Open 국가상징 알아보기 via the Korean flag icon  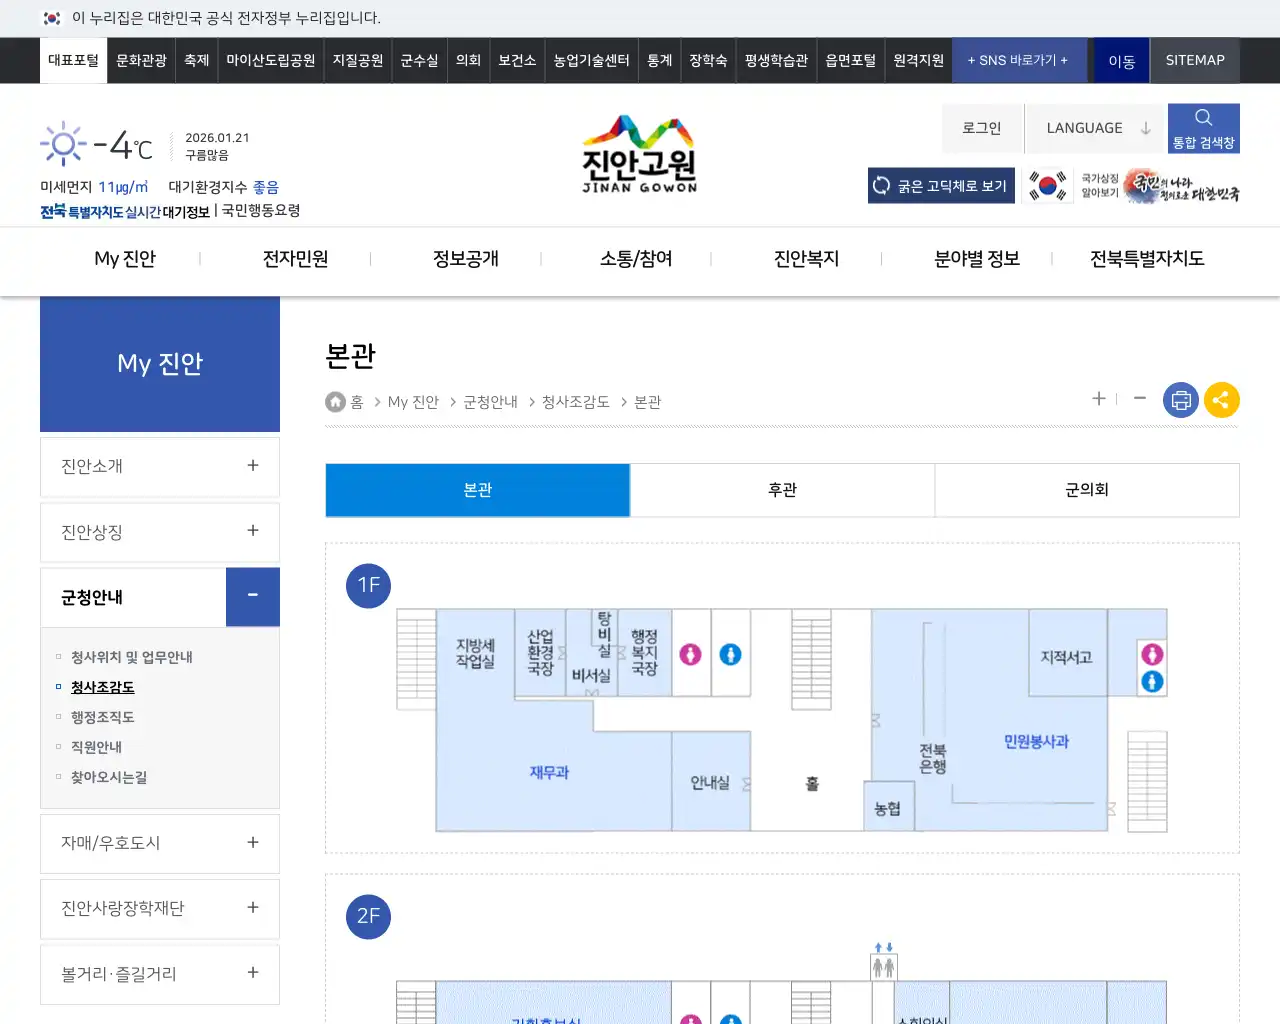click(x=1047, y=185)
